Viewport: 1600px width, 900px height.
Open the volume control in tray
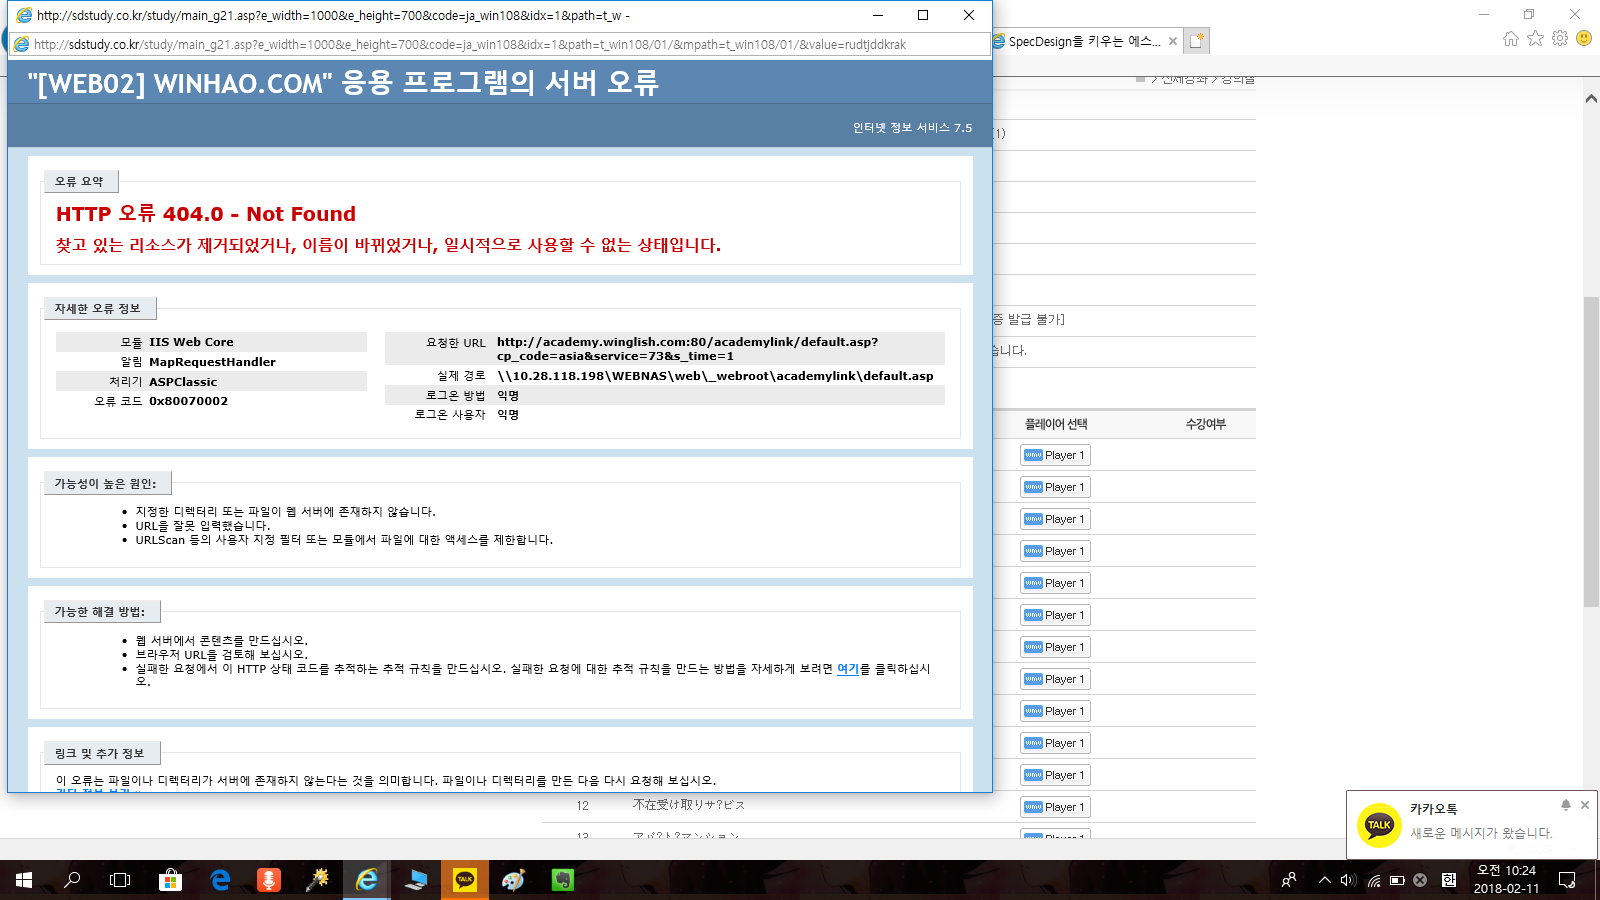point(1348,880)
